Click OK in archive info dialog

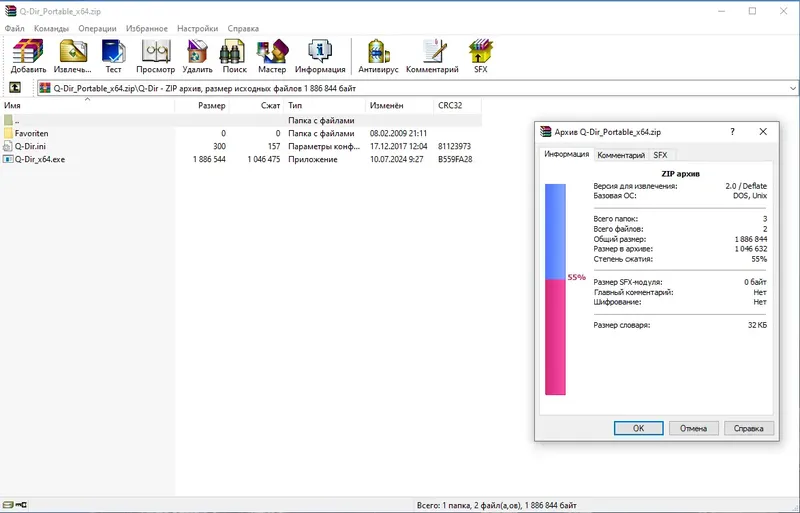(x=638, y=428)
